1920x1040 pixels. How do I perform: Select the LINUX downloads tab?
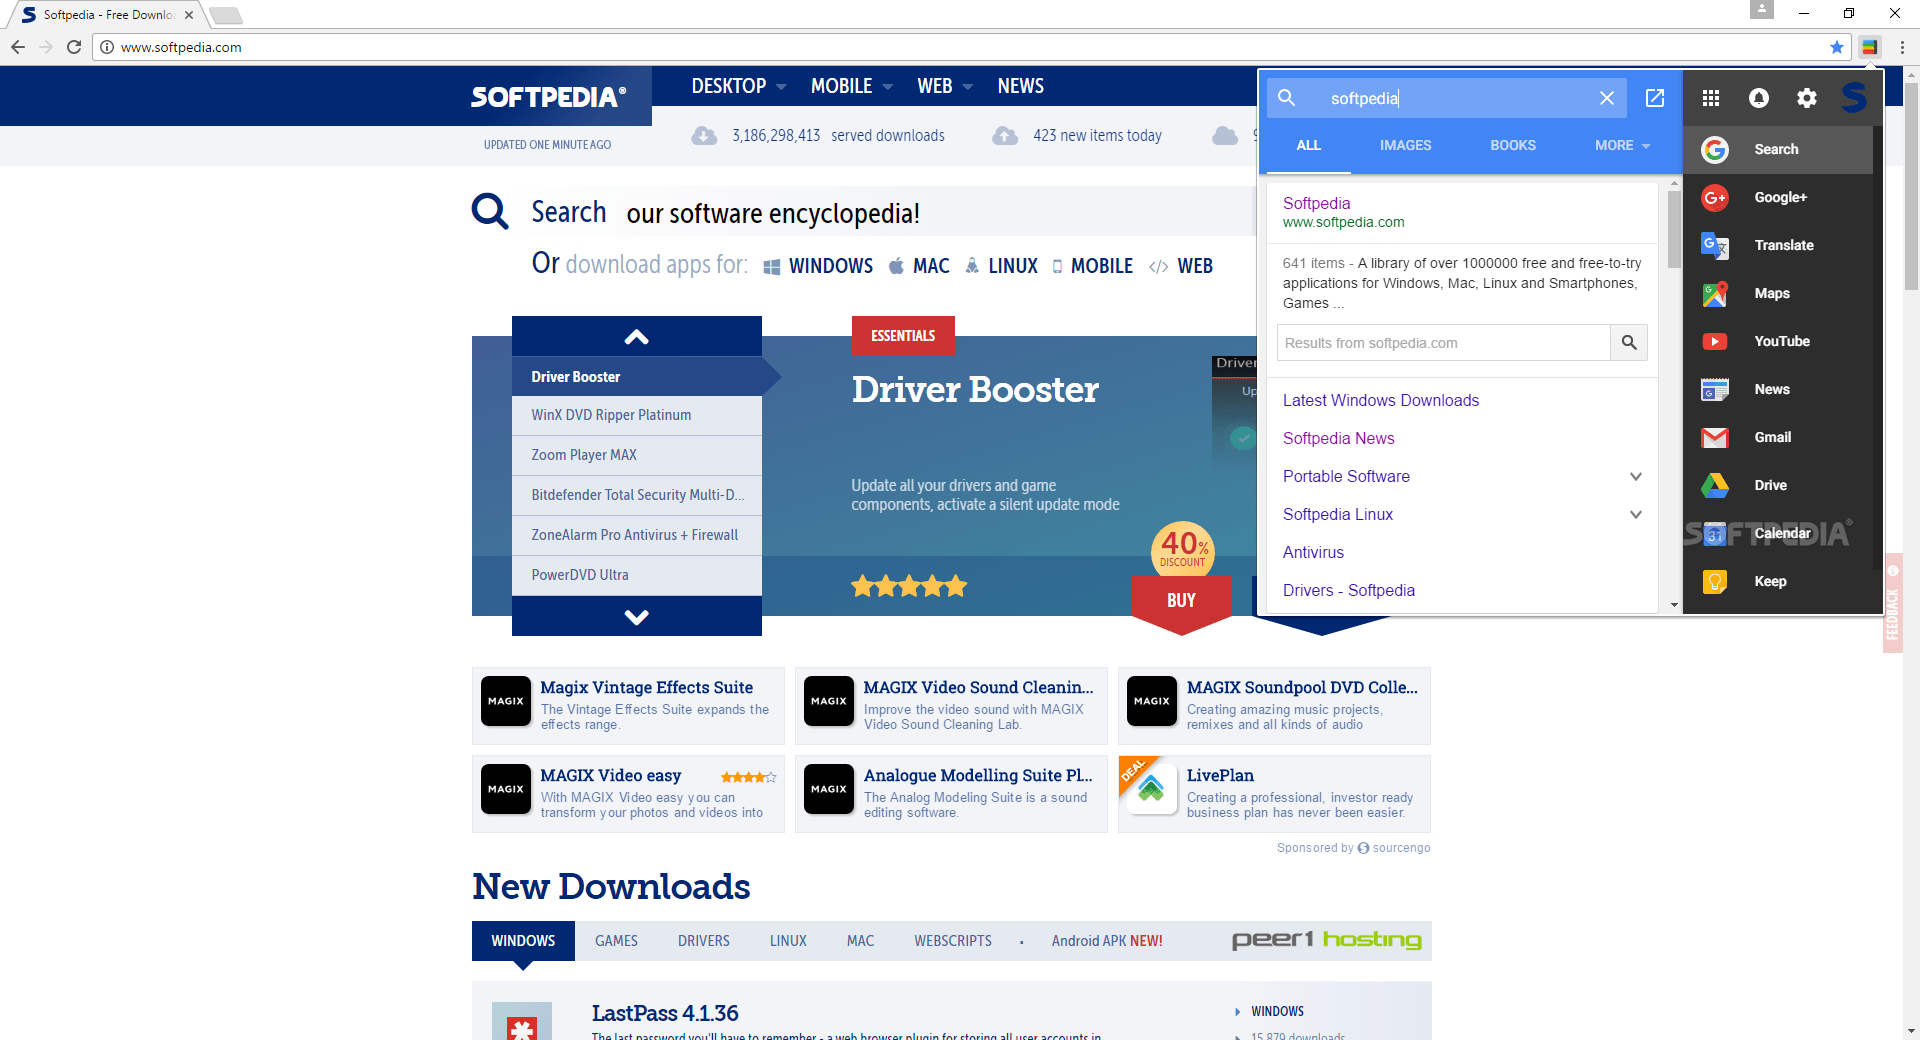click(x=788, y=941)
